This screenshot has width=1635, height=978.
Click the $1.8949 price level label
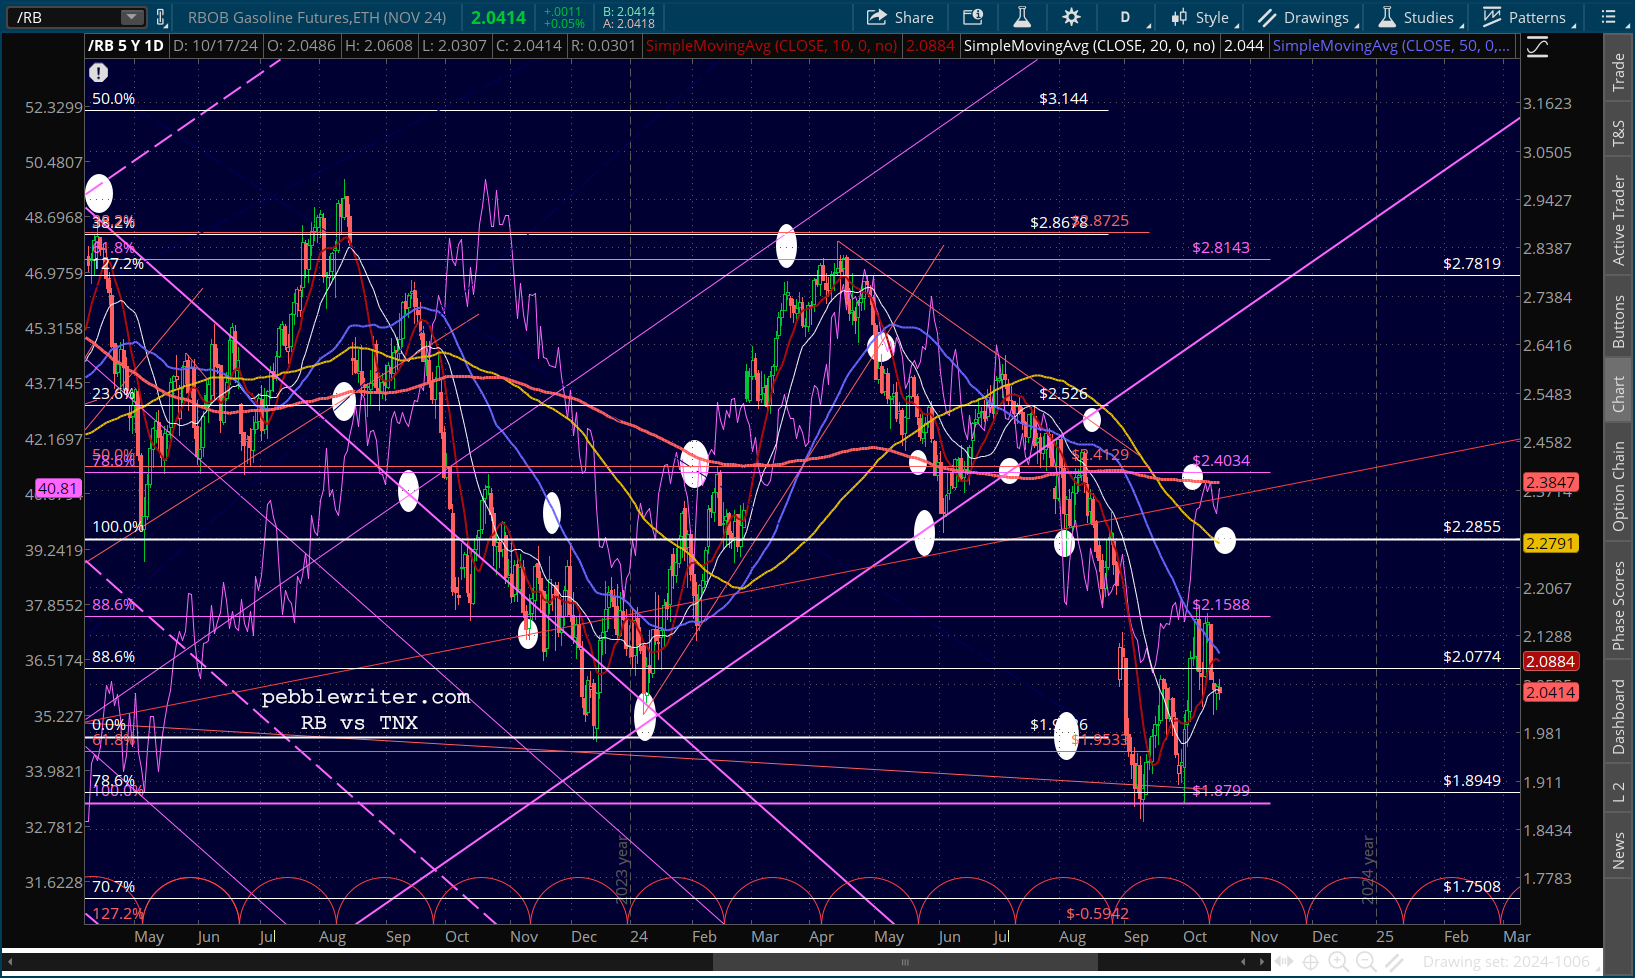click(x=1472, y=780)
